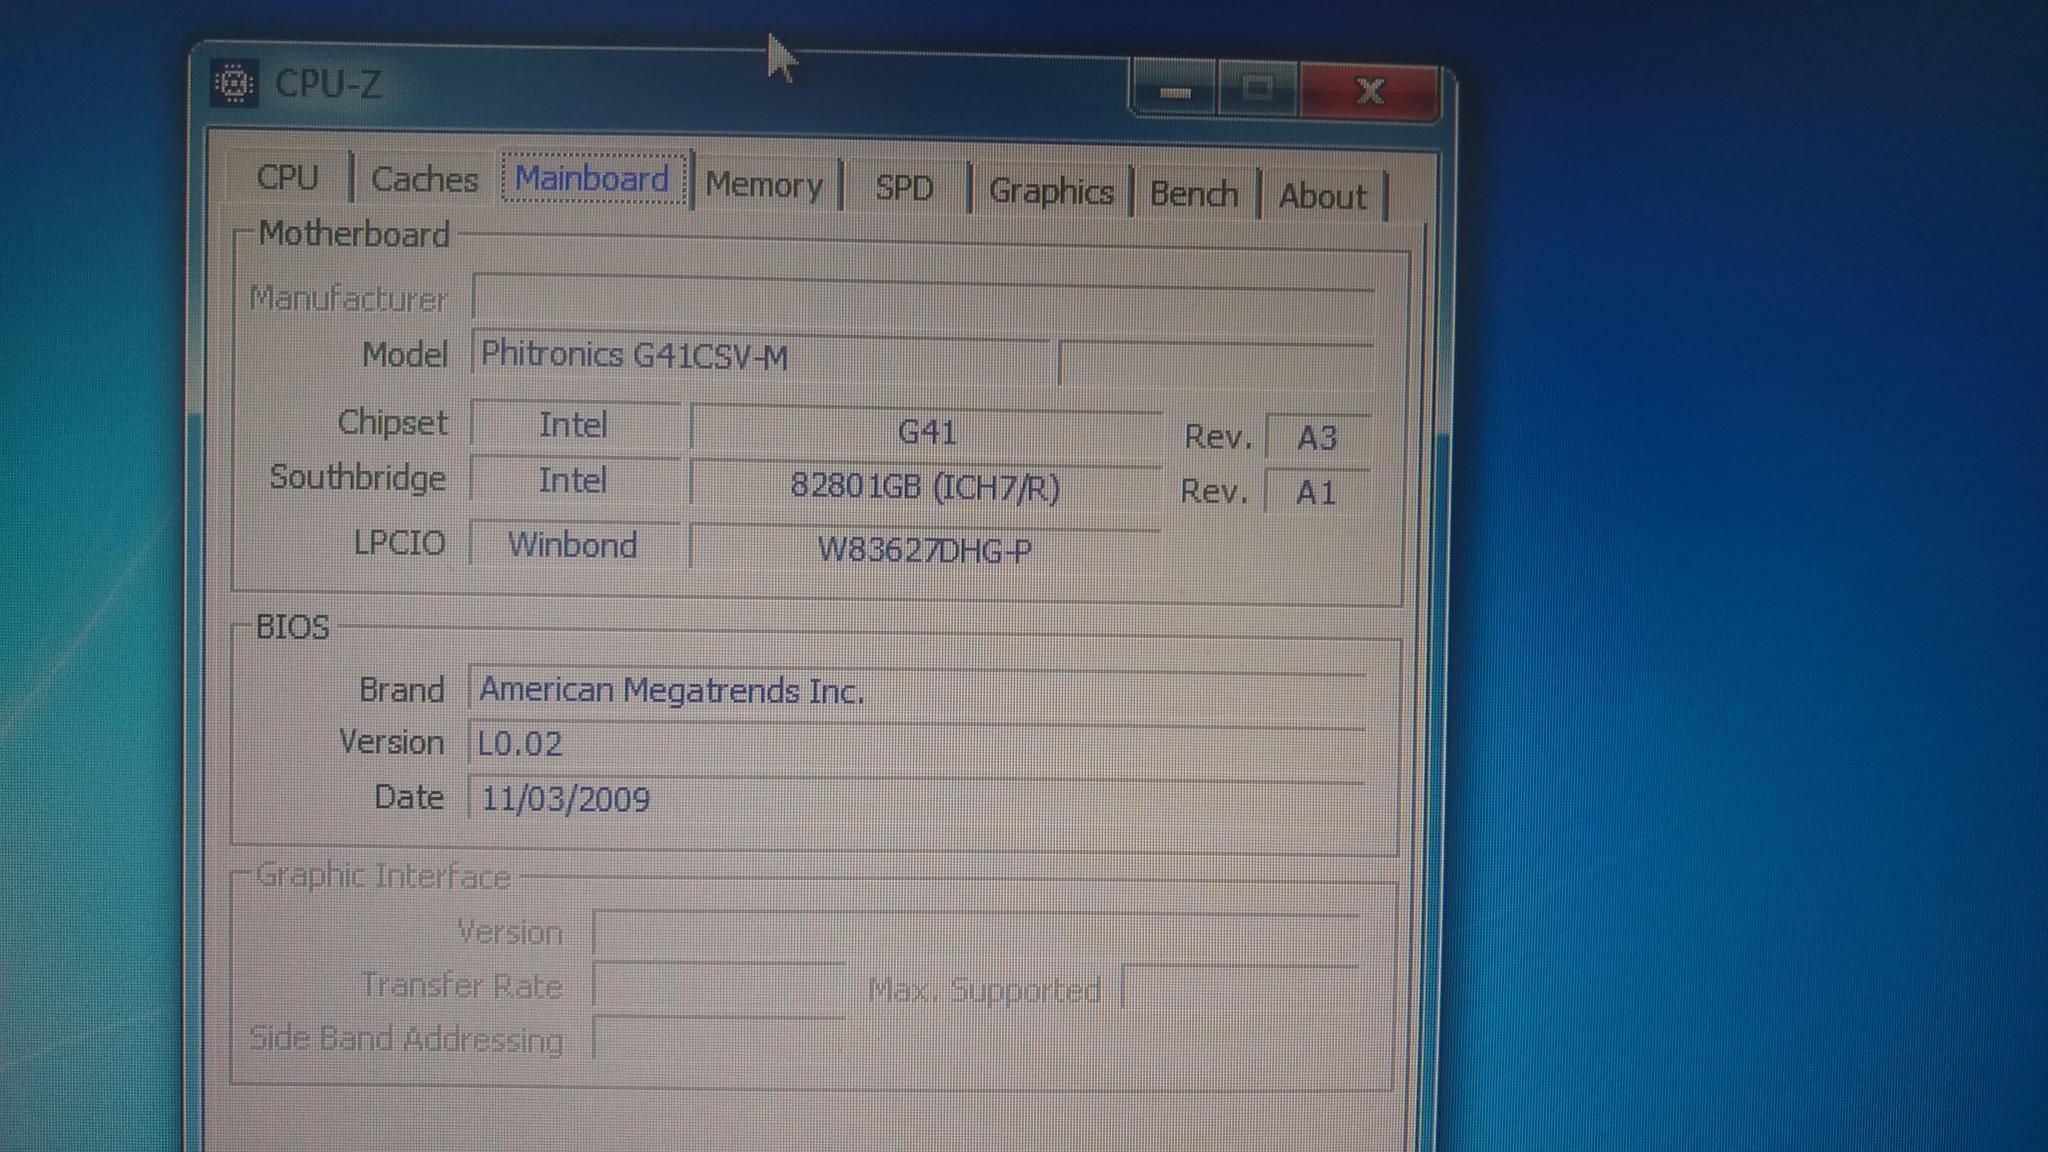Switch to the SPD tab
The height and width of the screenshot is (1152, 2048).
click(904, 188)
